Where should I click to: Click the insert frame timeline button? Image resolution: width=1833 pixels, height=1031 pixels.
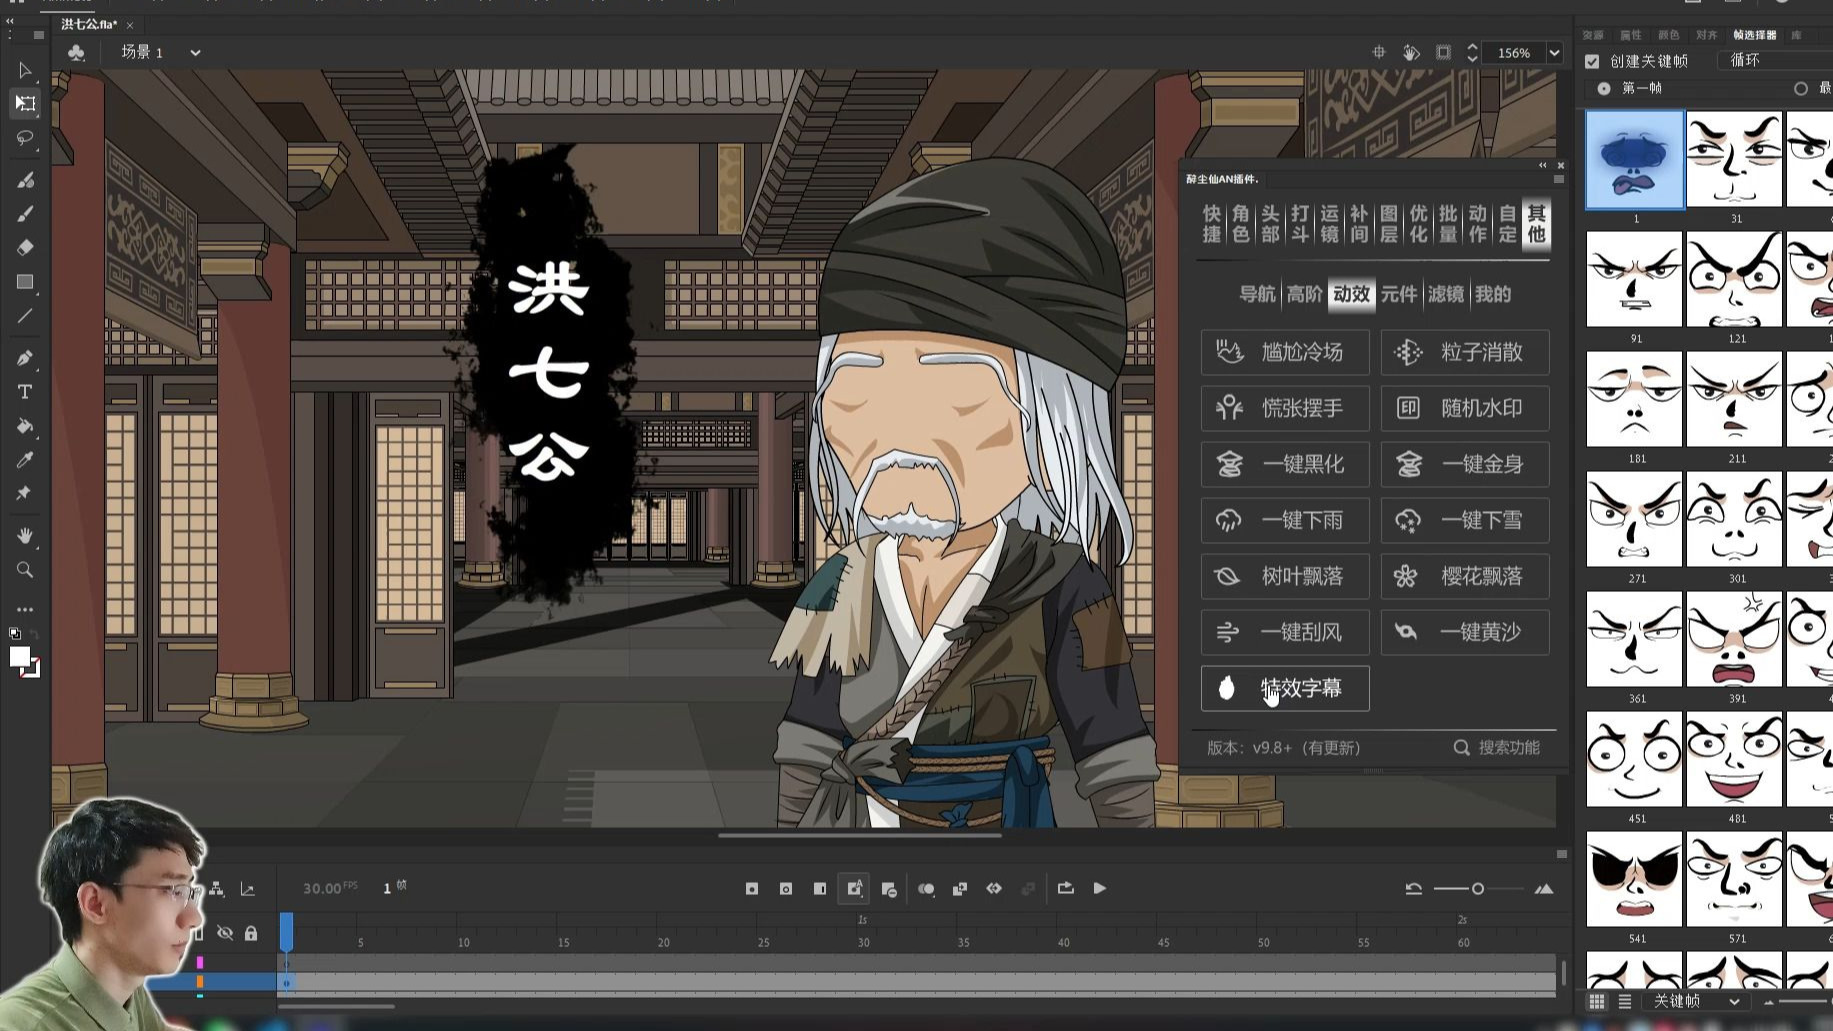[820, 889]
